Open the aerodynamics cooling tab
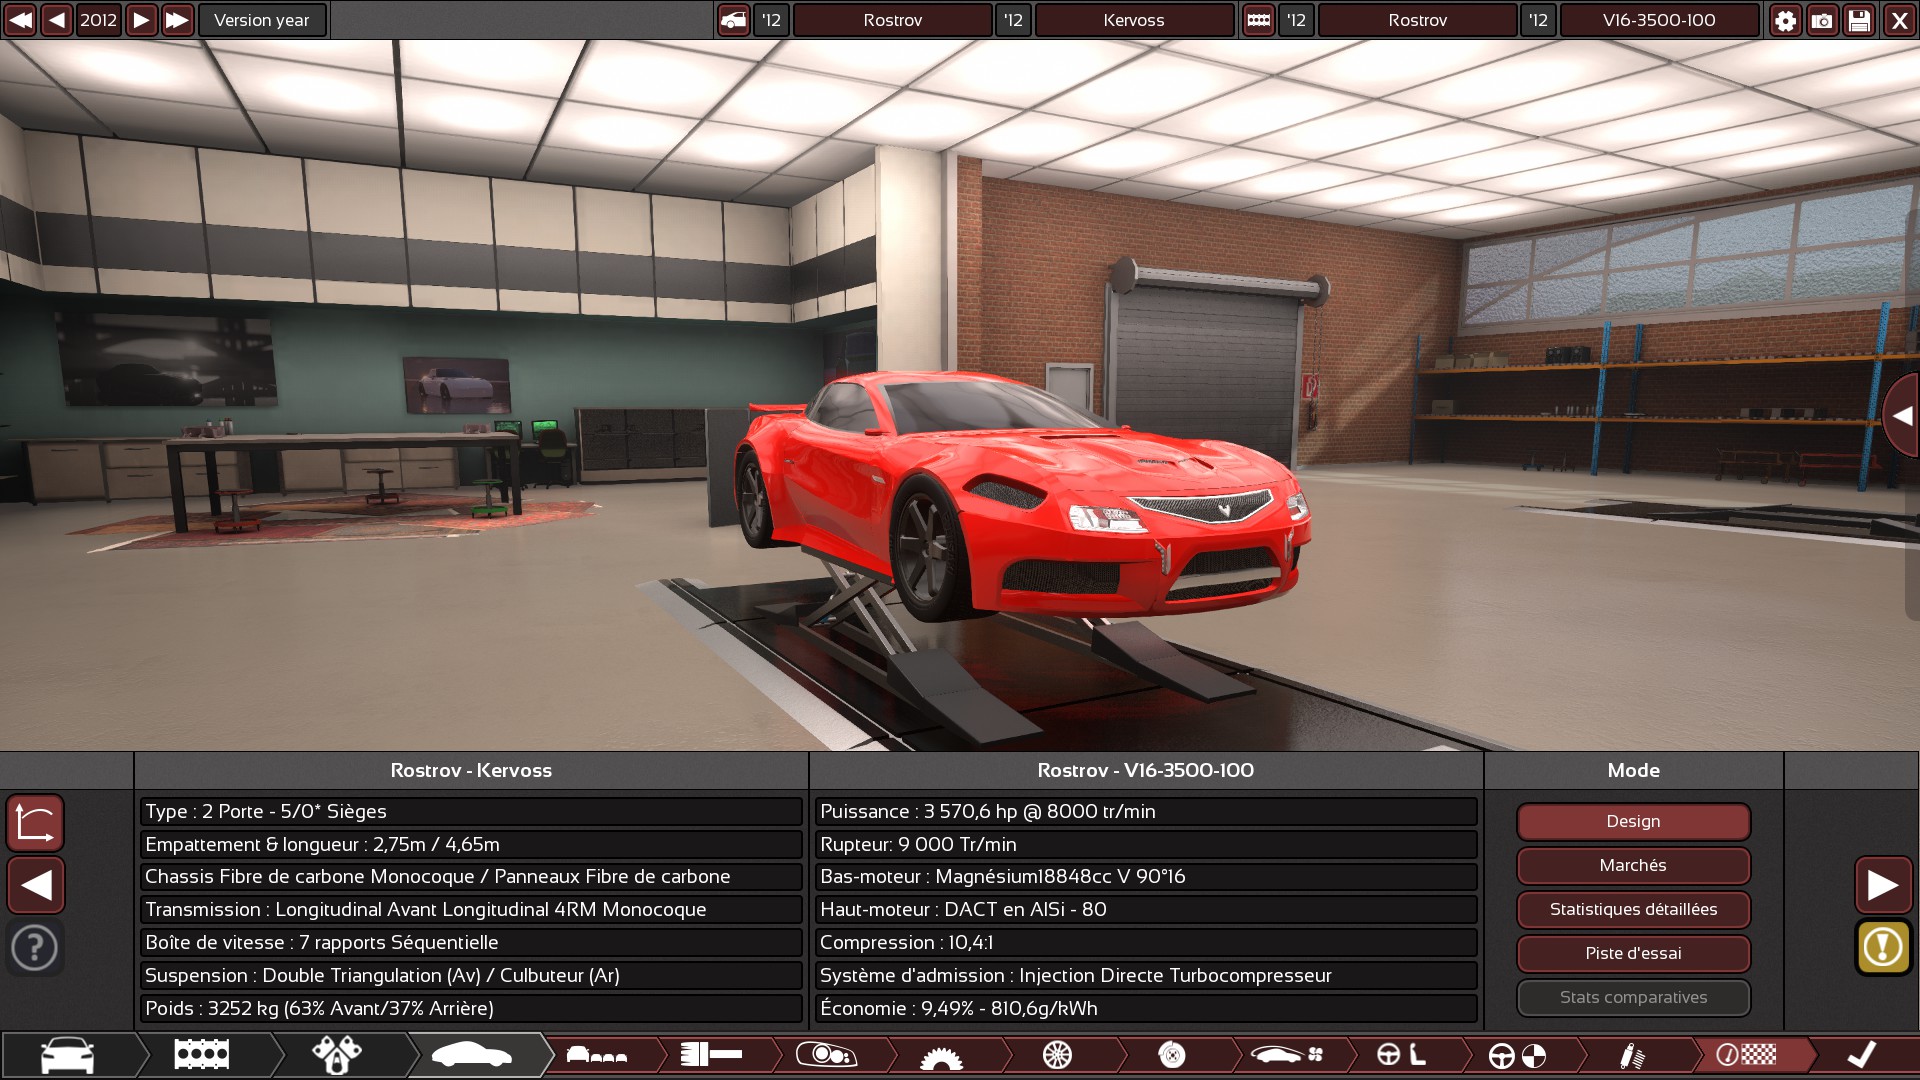Image resolution: width=1920 pixels, height=1080 pixels. (x=1287, y=1055)
